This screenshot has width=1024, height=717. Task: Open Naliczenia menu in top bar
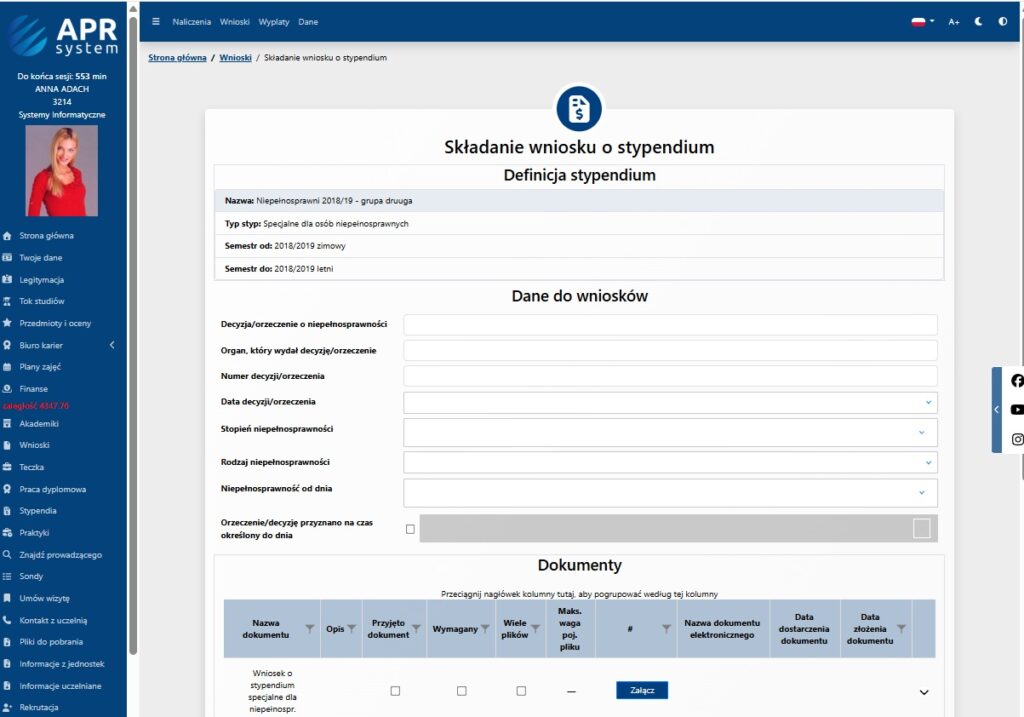pos(191,21)
